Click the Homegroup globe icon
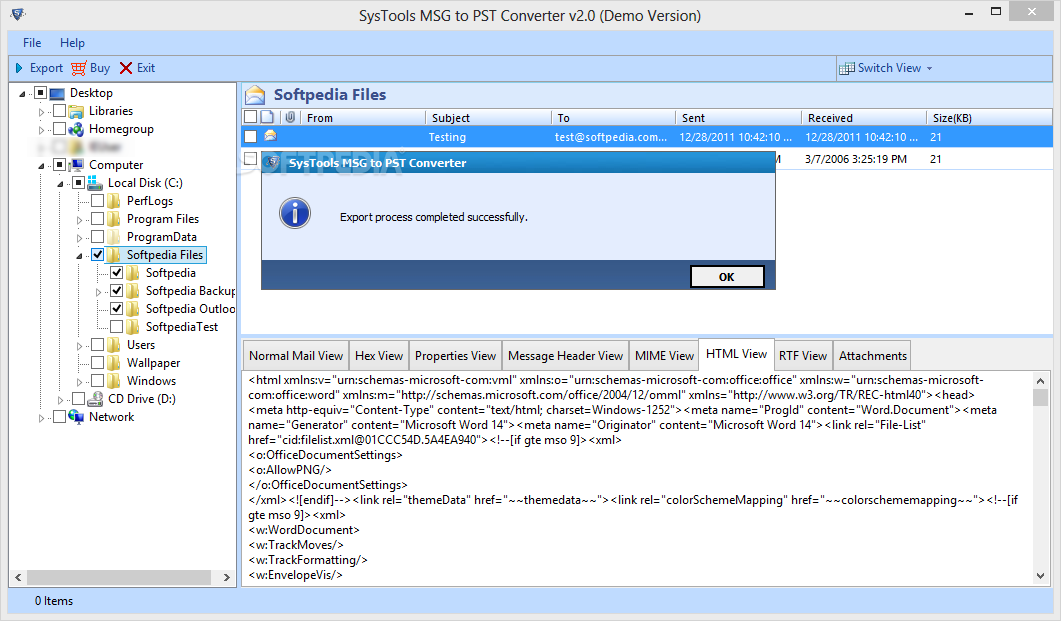 (x=76, y=129)
